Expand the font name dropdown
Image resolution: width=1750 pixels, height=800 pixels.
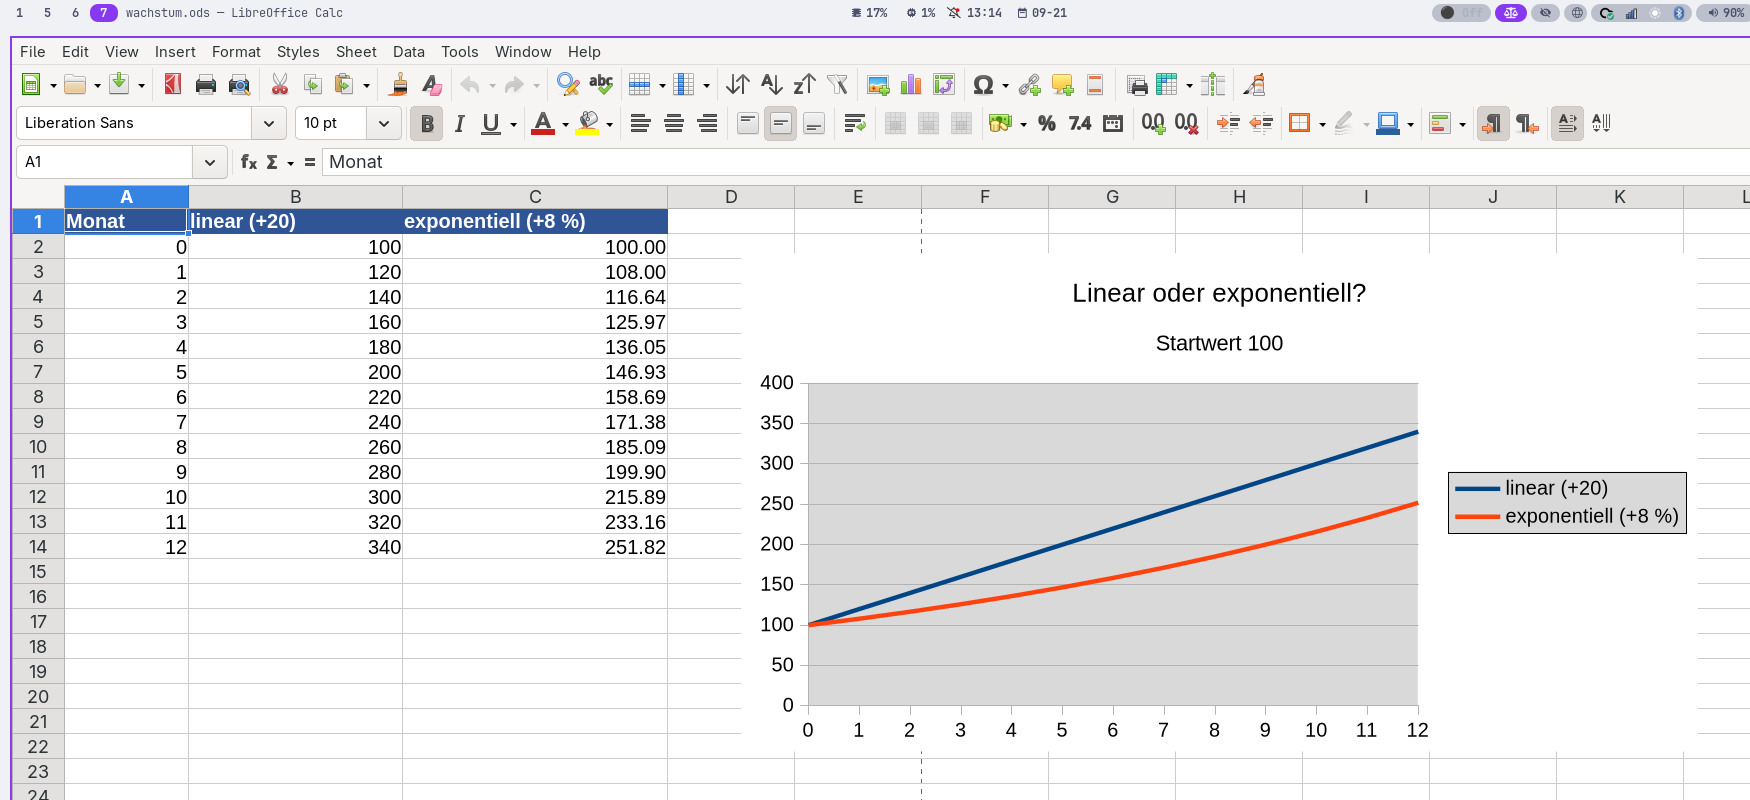(268, 123)
